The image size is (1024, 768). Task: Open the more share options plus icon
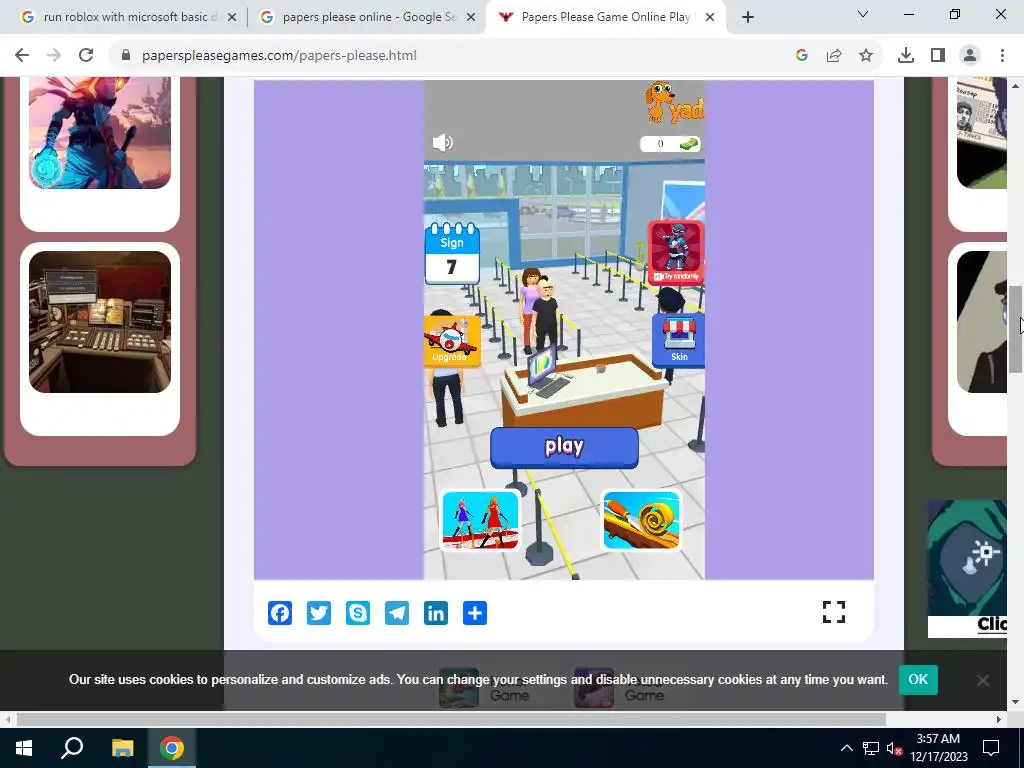pos(475,613)
